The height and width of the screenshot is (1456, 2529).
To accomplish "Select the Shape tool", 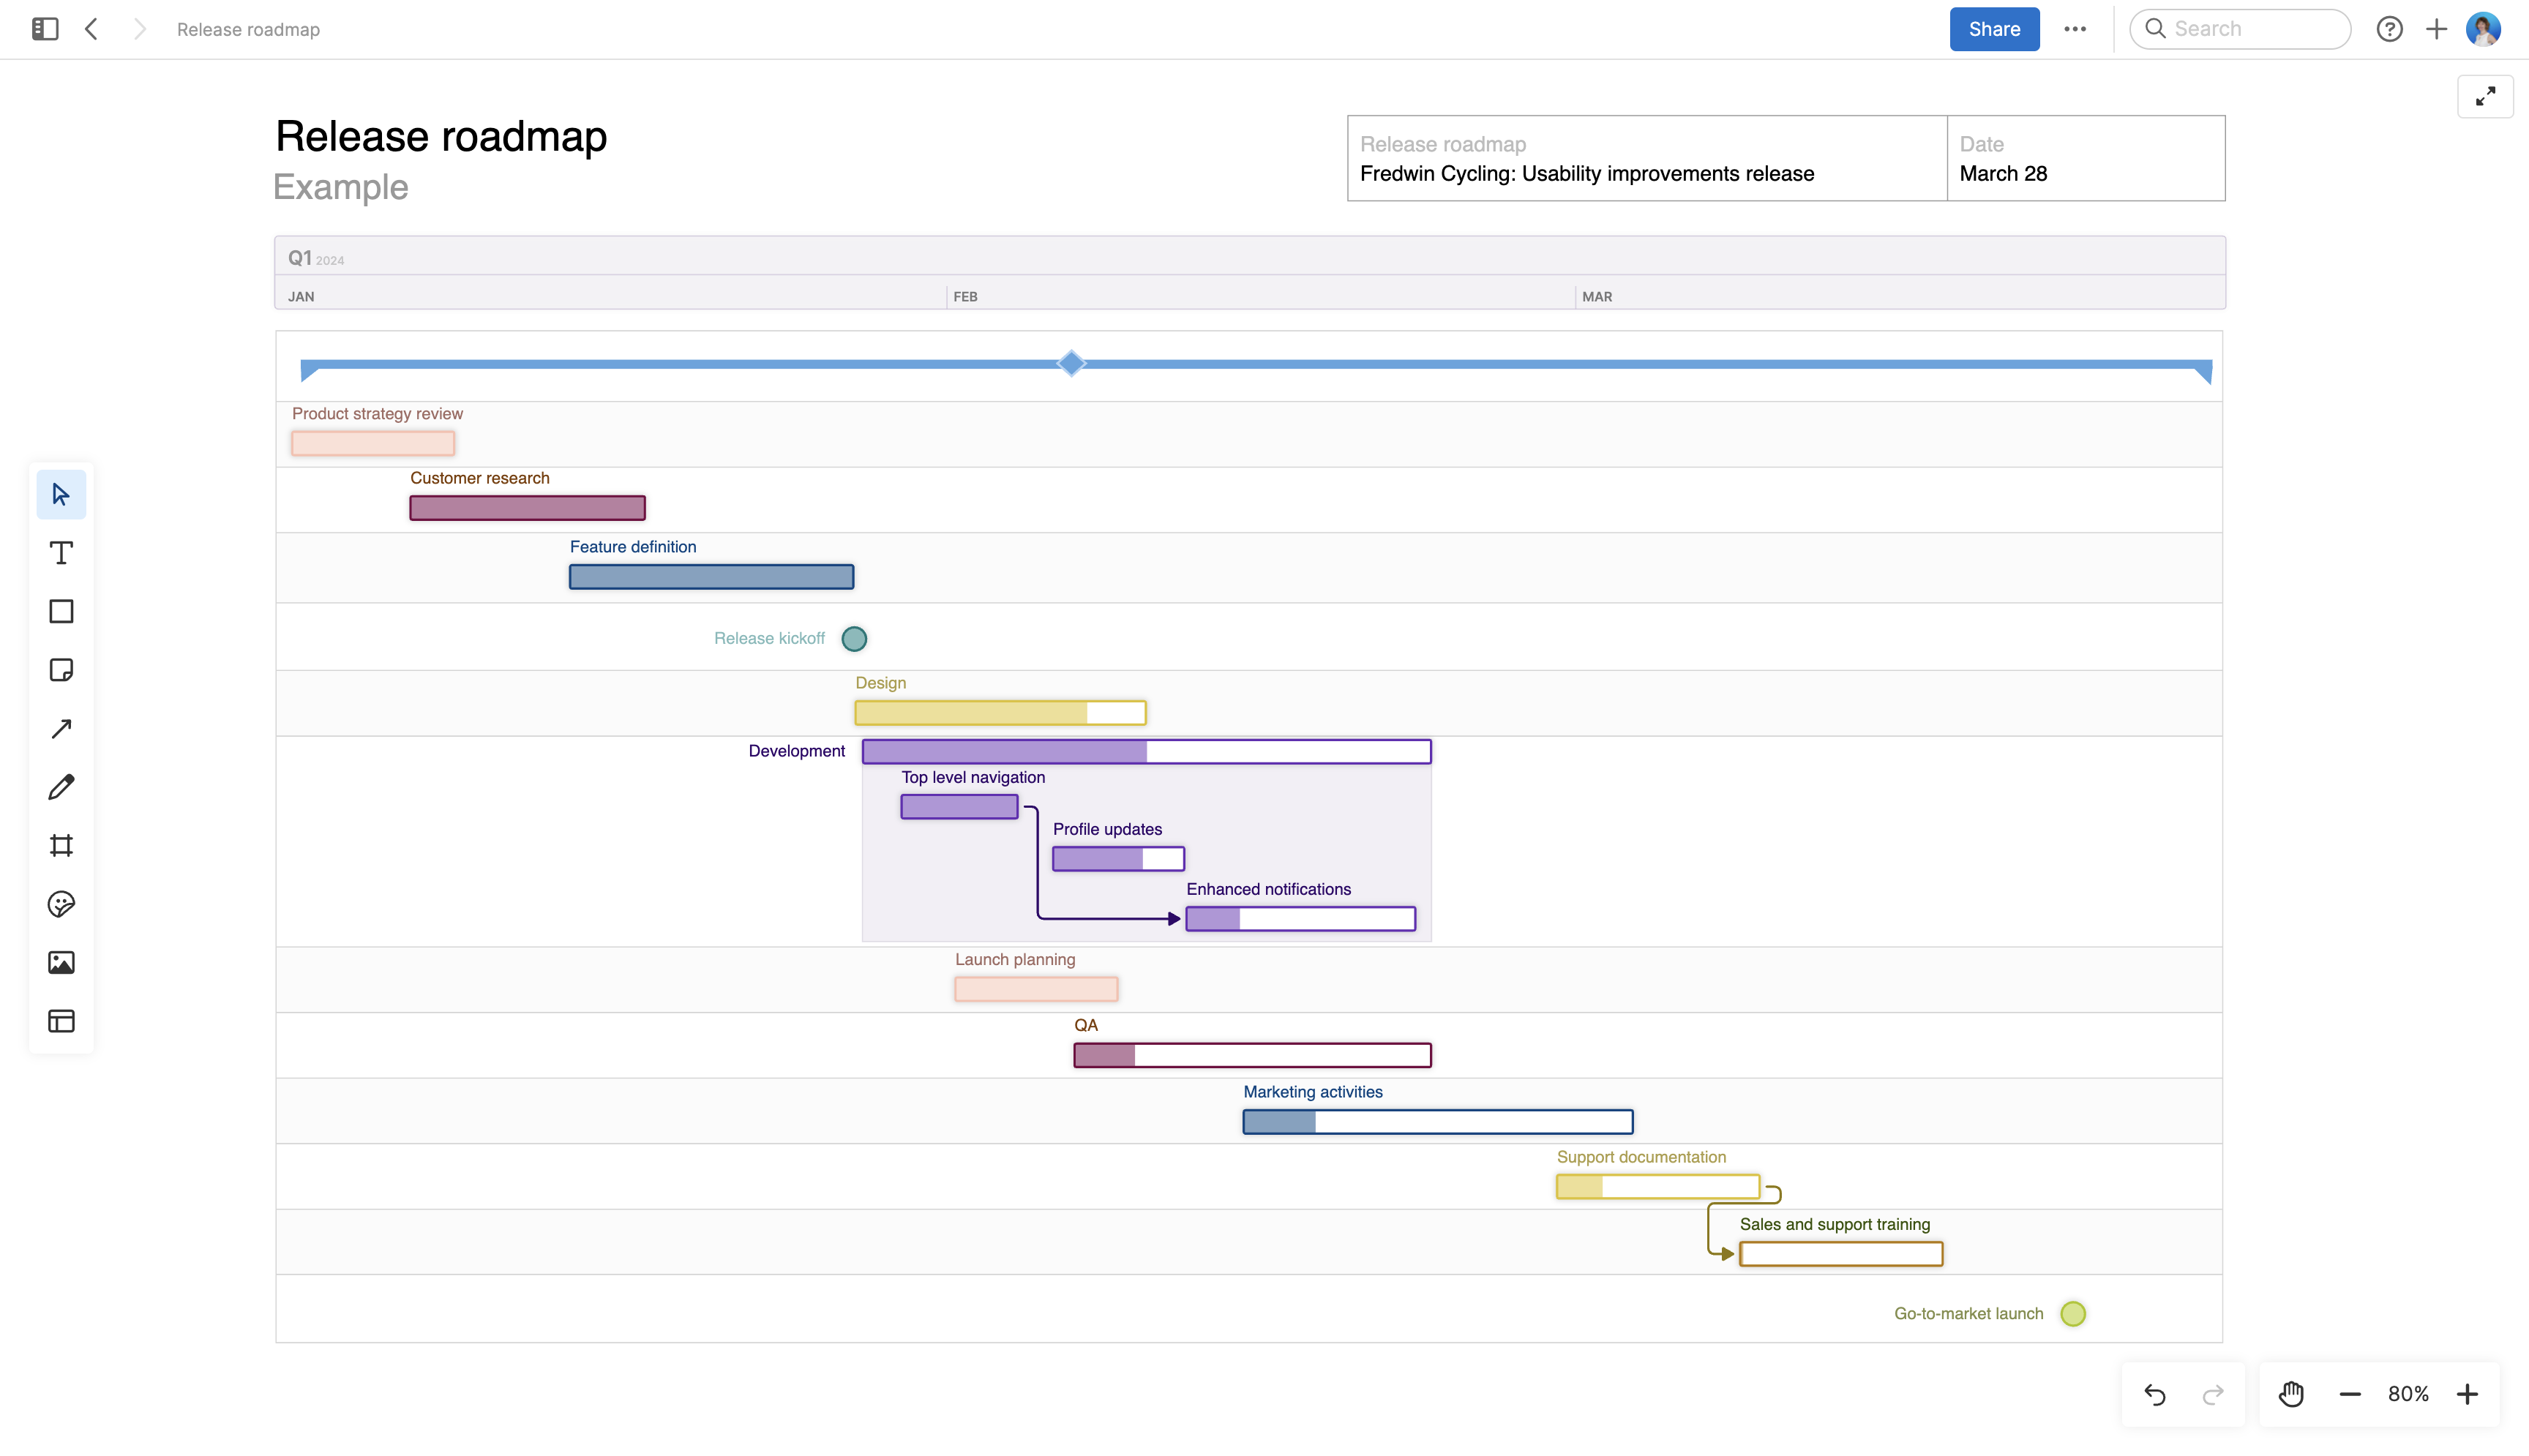I will click(x=61, y=611).
